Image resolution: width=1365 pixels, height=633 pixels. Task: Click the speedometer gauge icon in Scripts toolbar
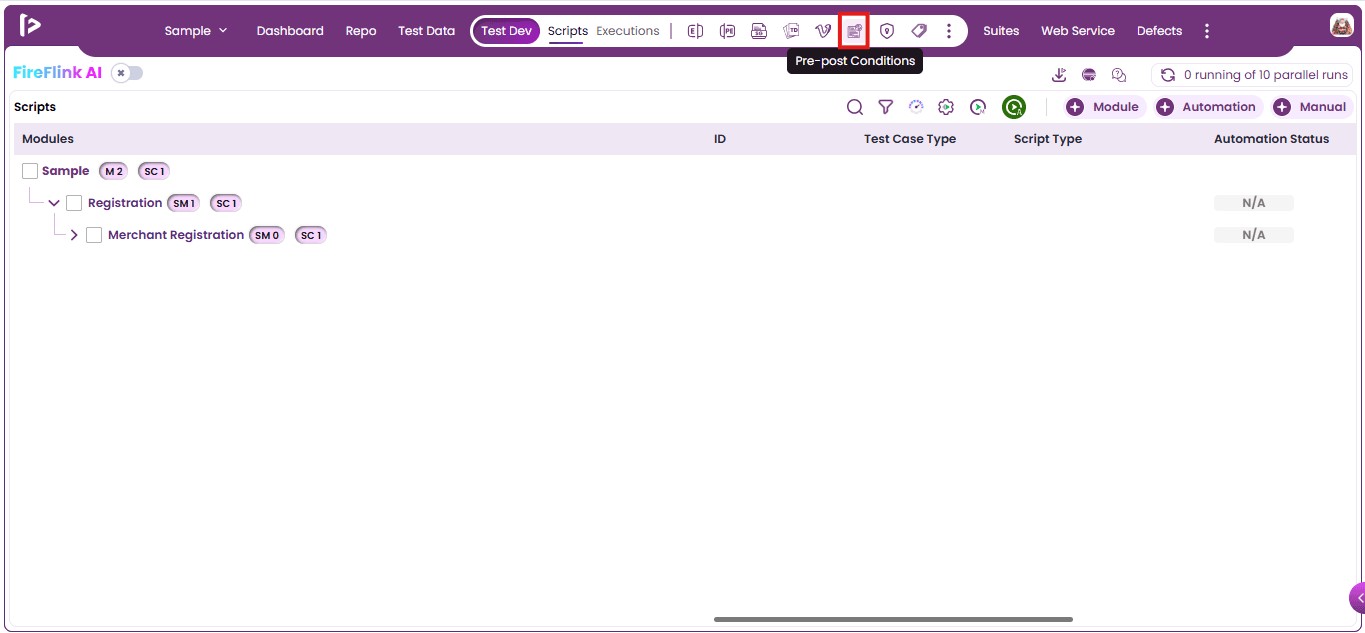pos(916,107)
